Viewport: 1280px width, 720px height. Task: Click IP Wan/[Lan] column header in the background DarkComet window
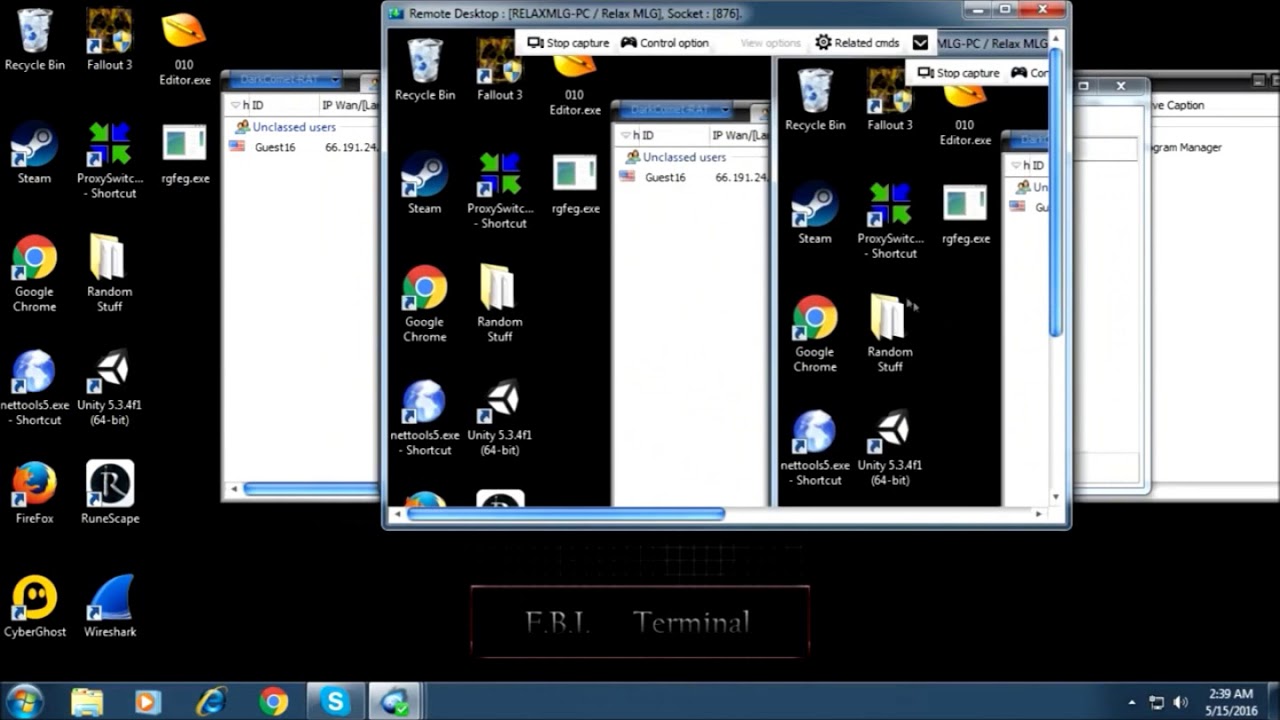[x=349, y=105]
